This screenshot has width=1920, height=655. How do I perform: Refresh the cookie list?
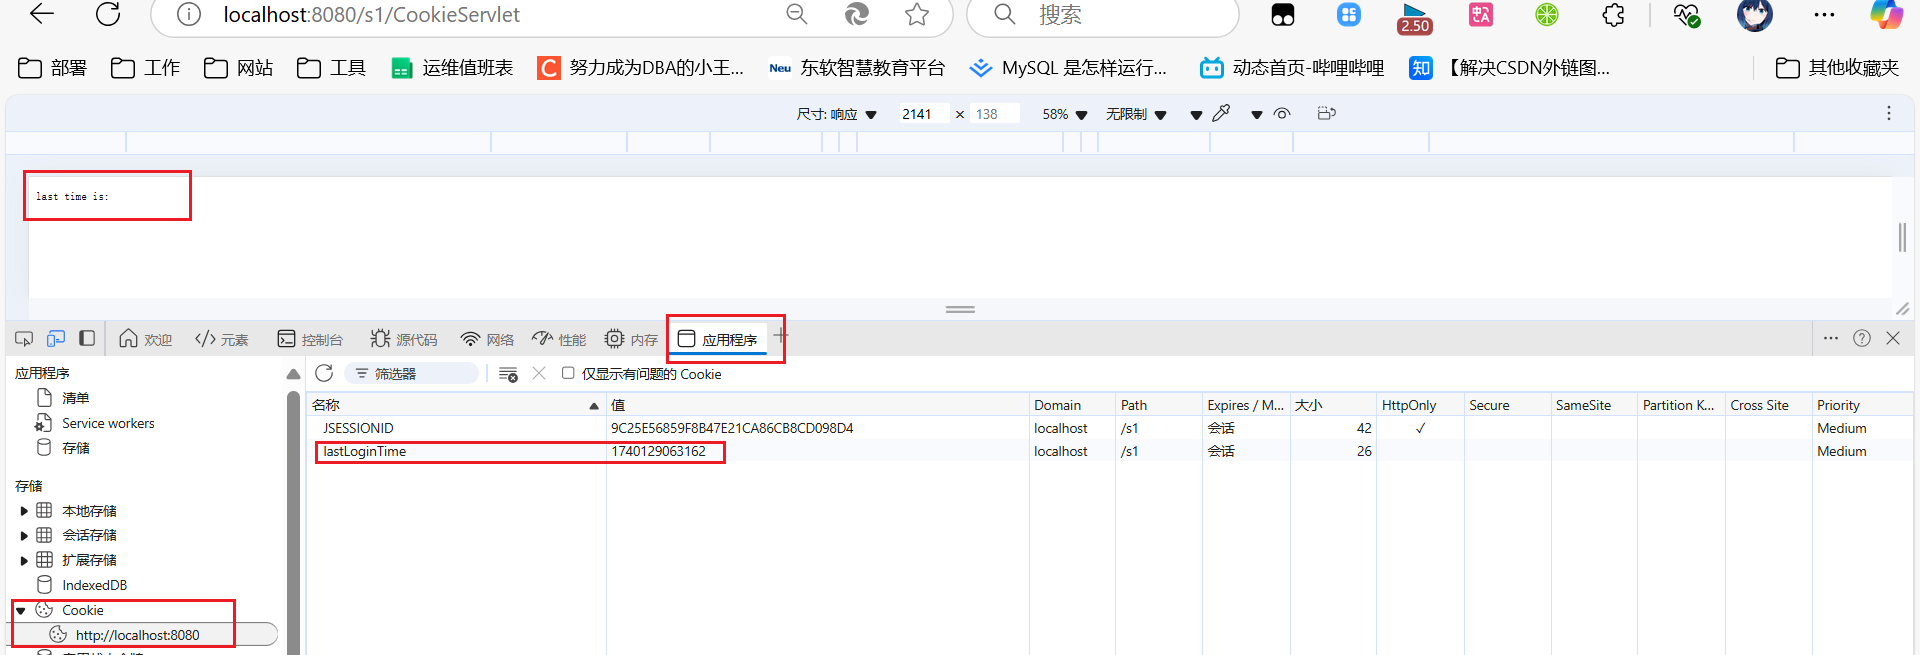click(324, 373)
